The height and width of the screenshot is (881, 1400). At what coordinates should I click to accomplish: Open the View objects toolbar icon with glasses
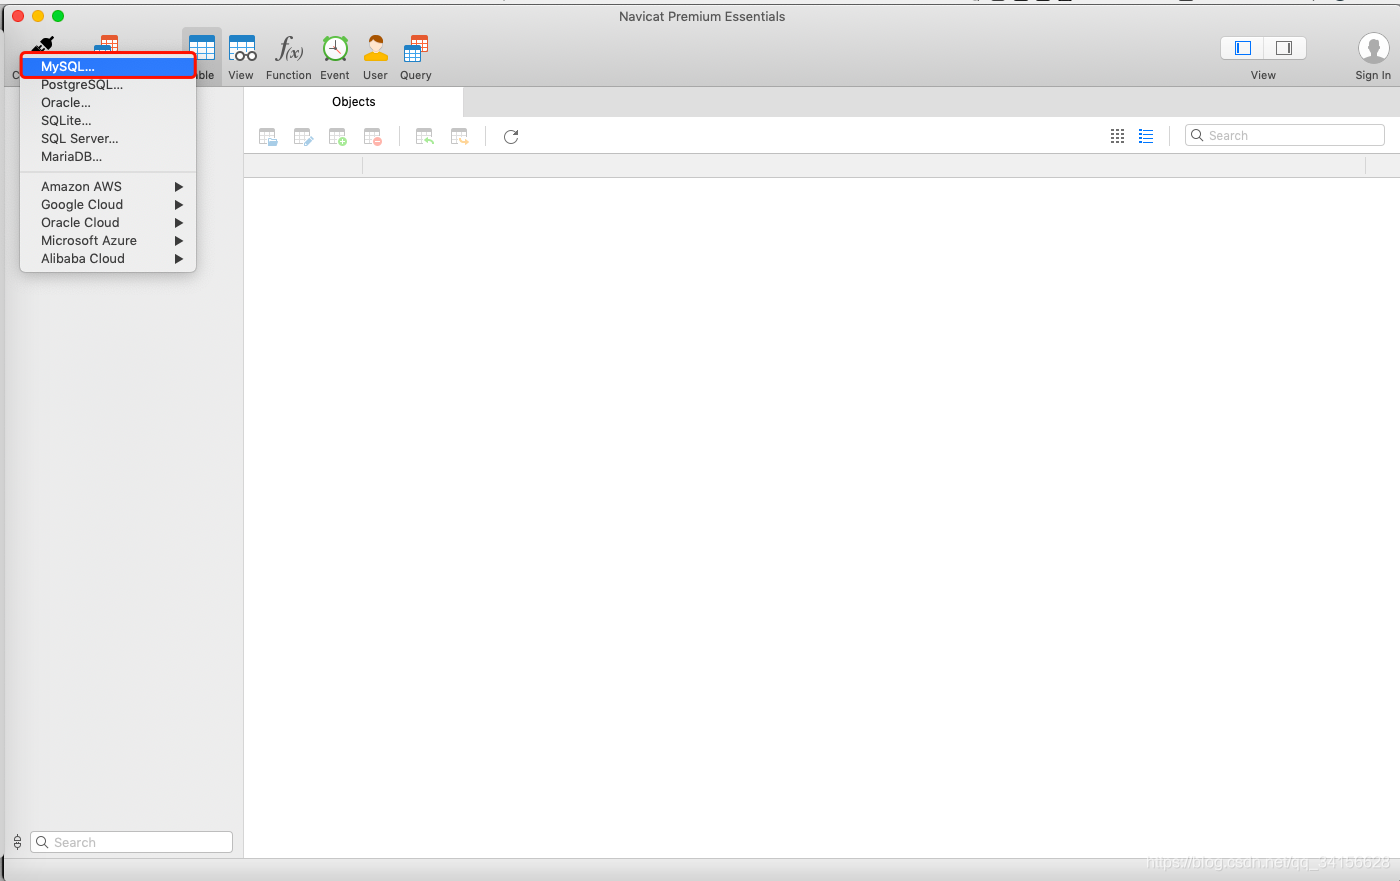point(242,48)
